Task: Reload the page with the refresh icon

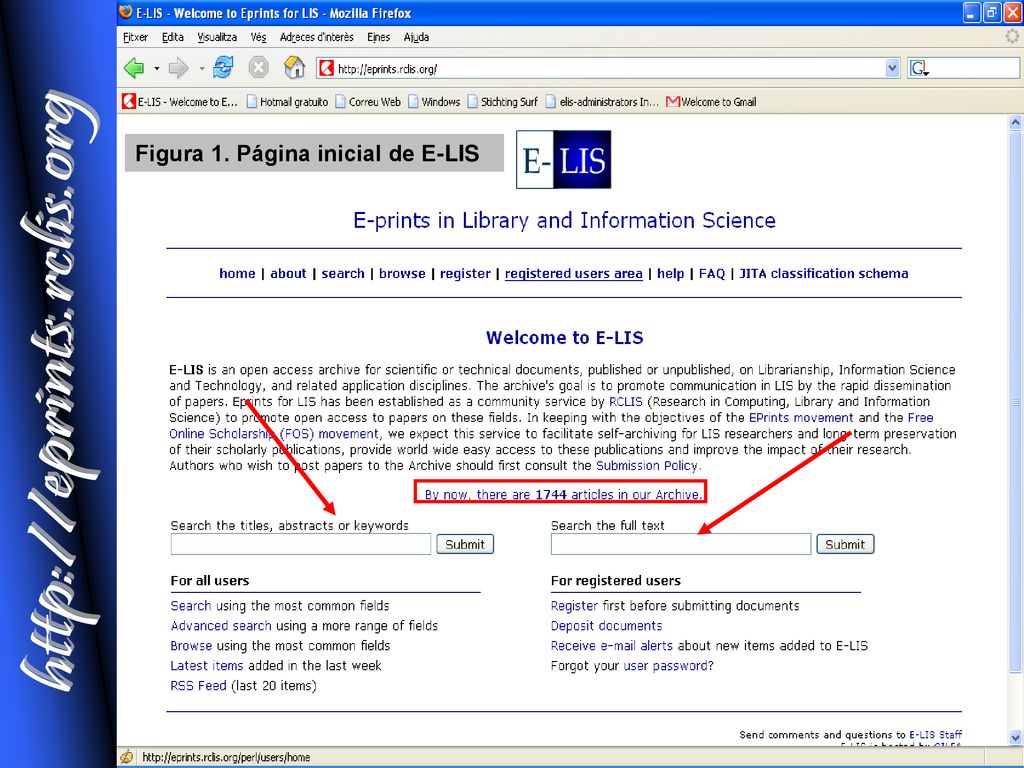Action: click(223, 67)
